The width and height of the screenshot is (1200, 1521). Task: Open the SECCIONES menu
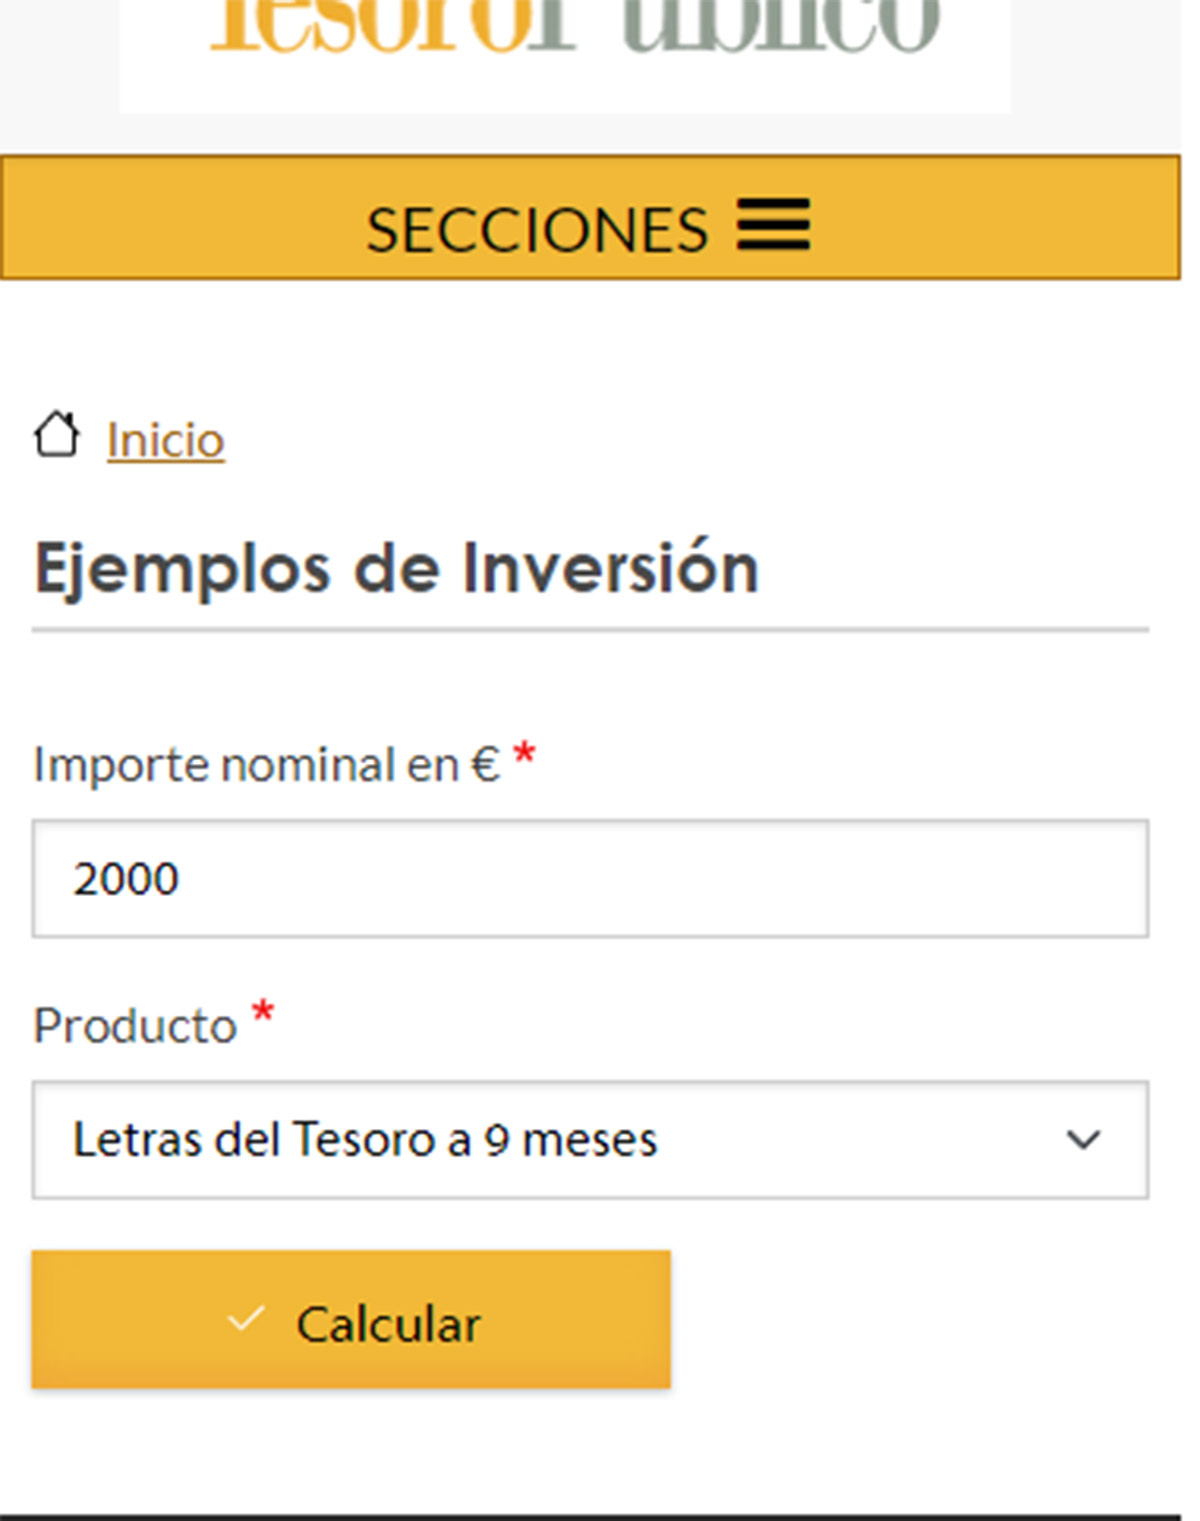537,230
